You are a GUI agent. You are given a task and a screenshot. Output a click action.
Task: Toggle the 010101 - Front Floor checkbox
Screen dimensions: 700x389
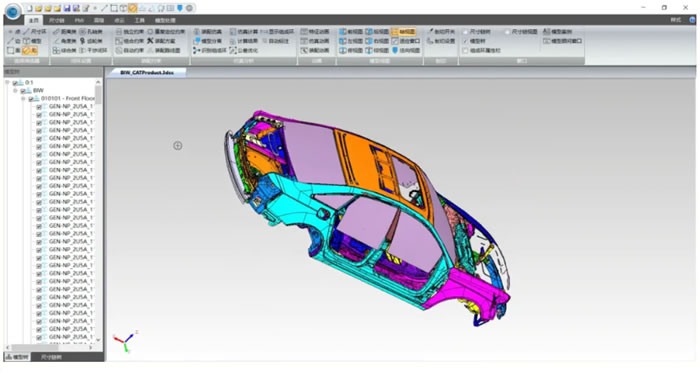(31, 99)
